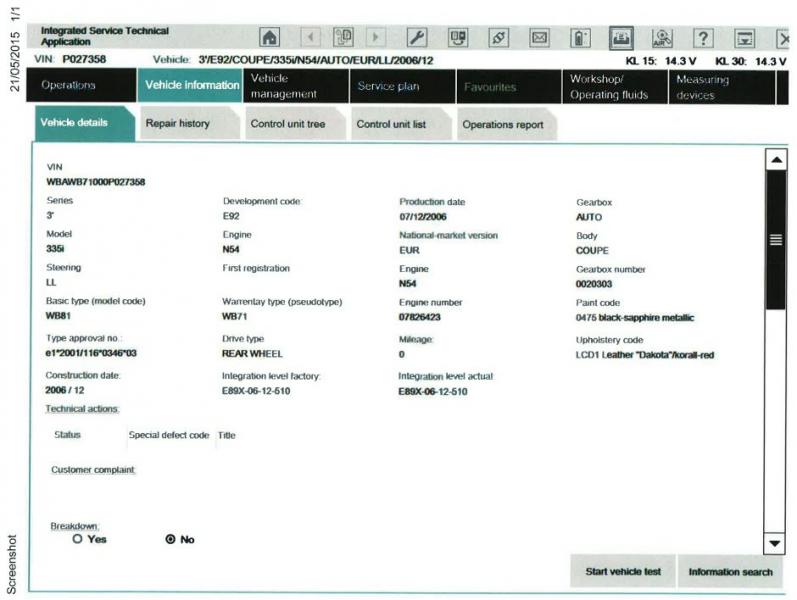Viewport: 797px width, 600px height.
Task: Switch to Measuring devices tab
Action: point(722,87)
